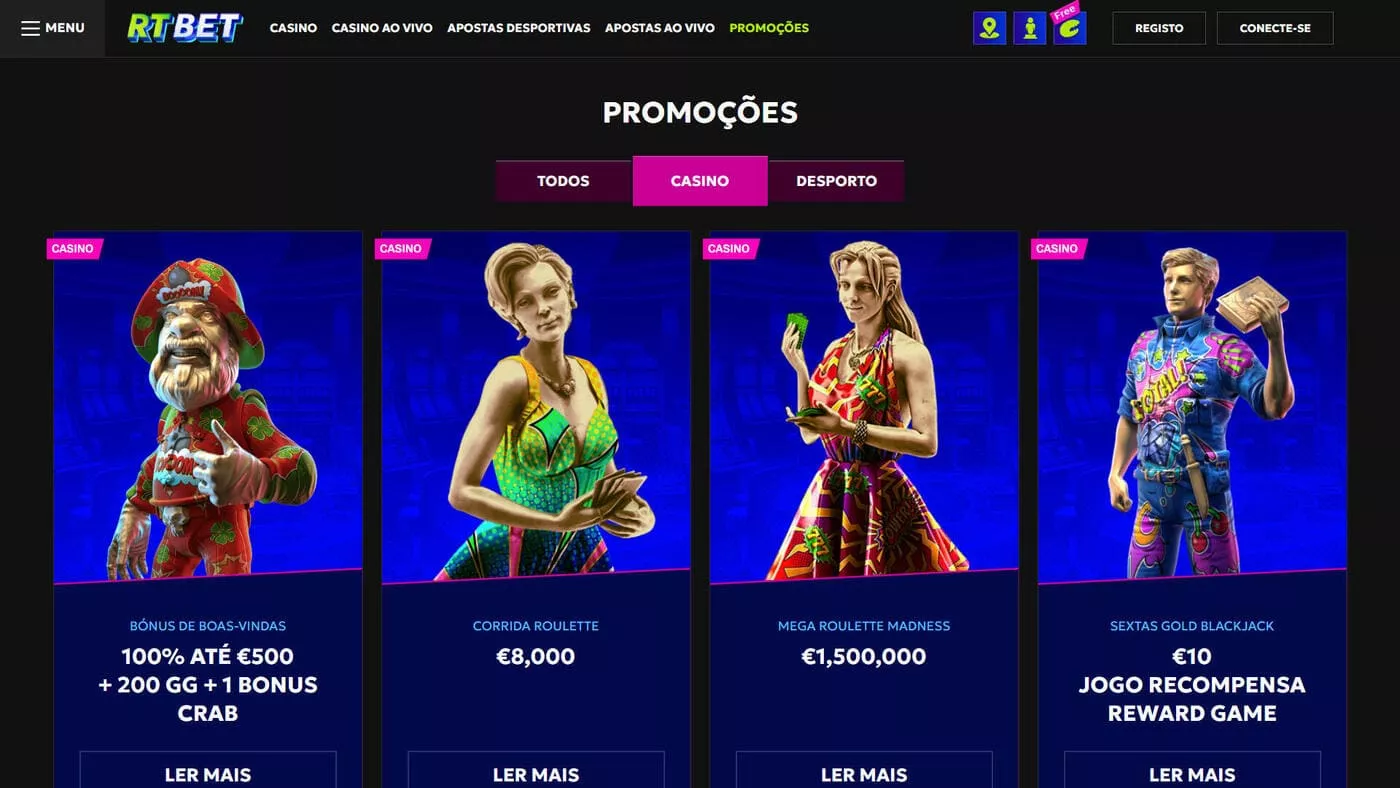The image size is (1400, 788).
Task: Open the avatar figure statue icon
Action: click(1029, 28)
